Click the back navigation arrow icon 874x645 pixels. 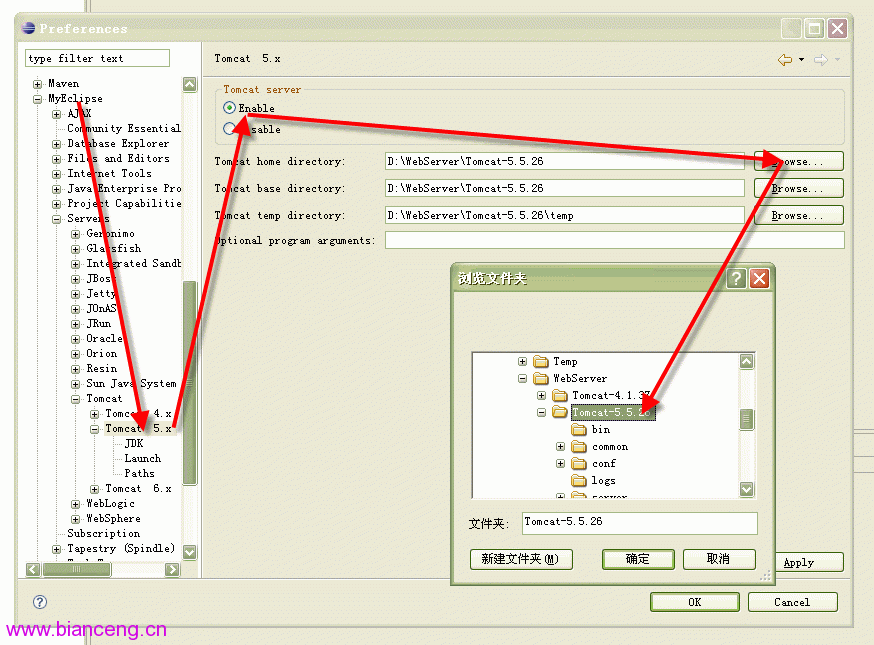click(x=785, y=60)
